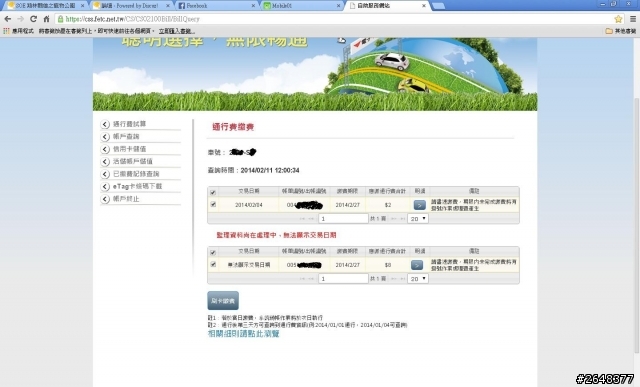Switch to the first browser tab starting SOE
Viewport: 640px width, 387px height.
click(x=45, y=6)
